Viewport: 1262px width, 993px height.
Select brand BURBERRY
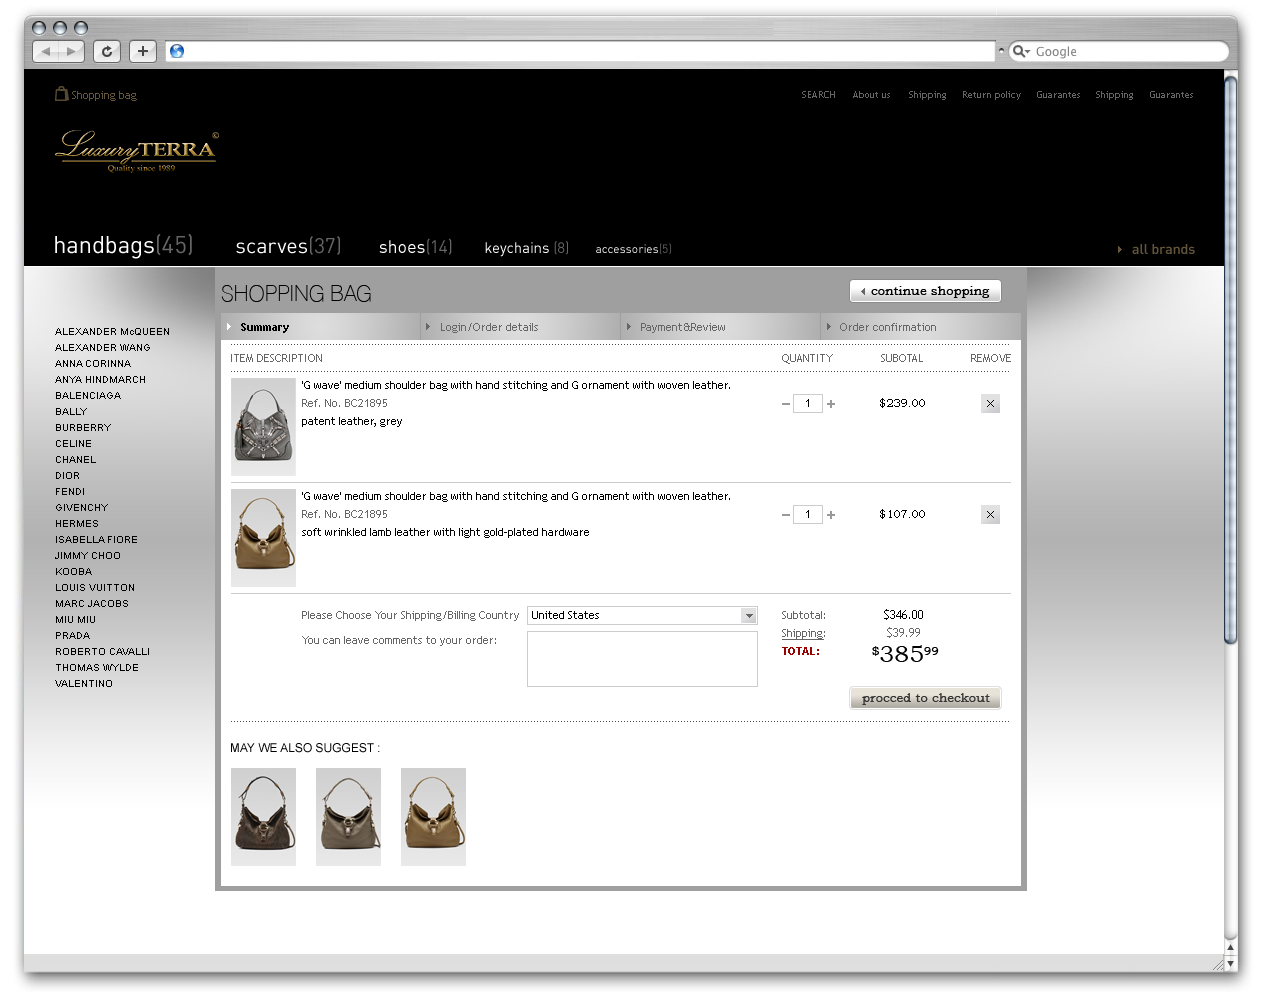(83, 428)
